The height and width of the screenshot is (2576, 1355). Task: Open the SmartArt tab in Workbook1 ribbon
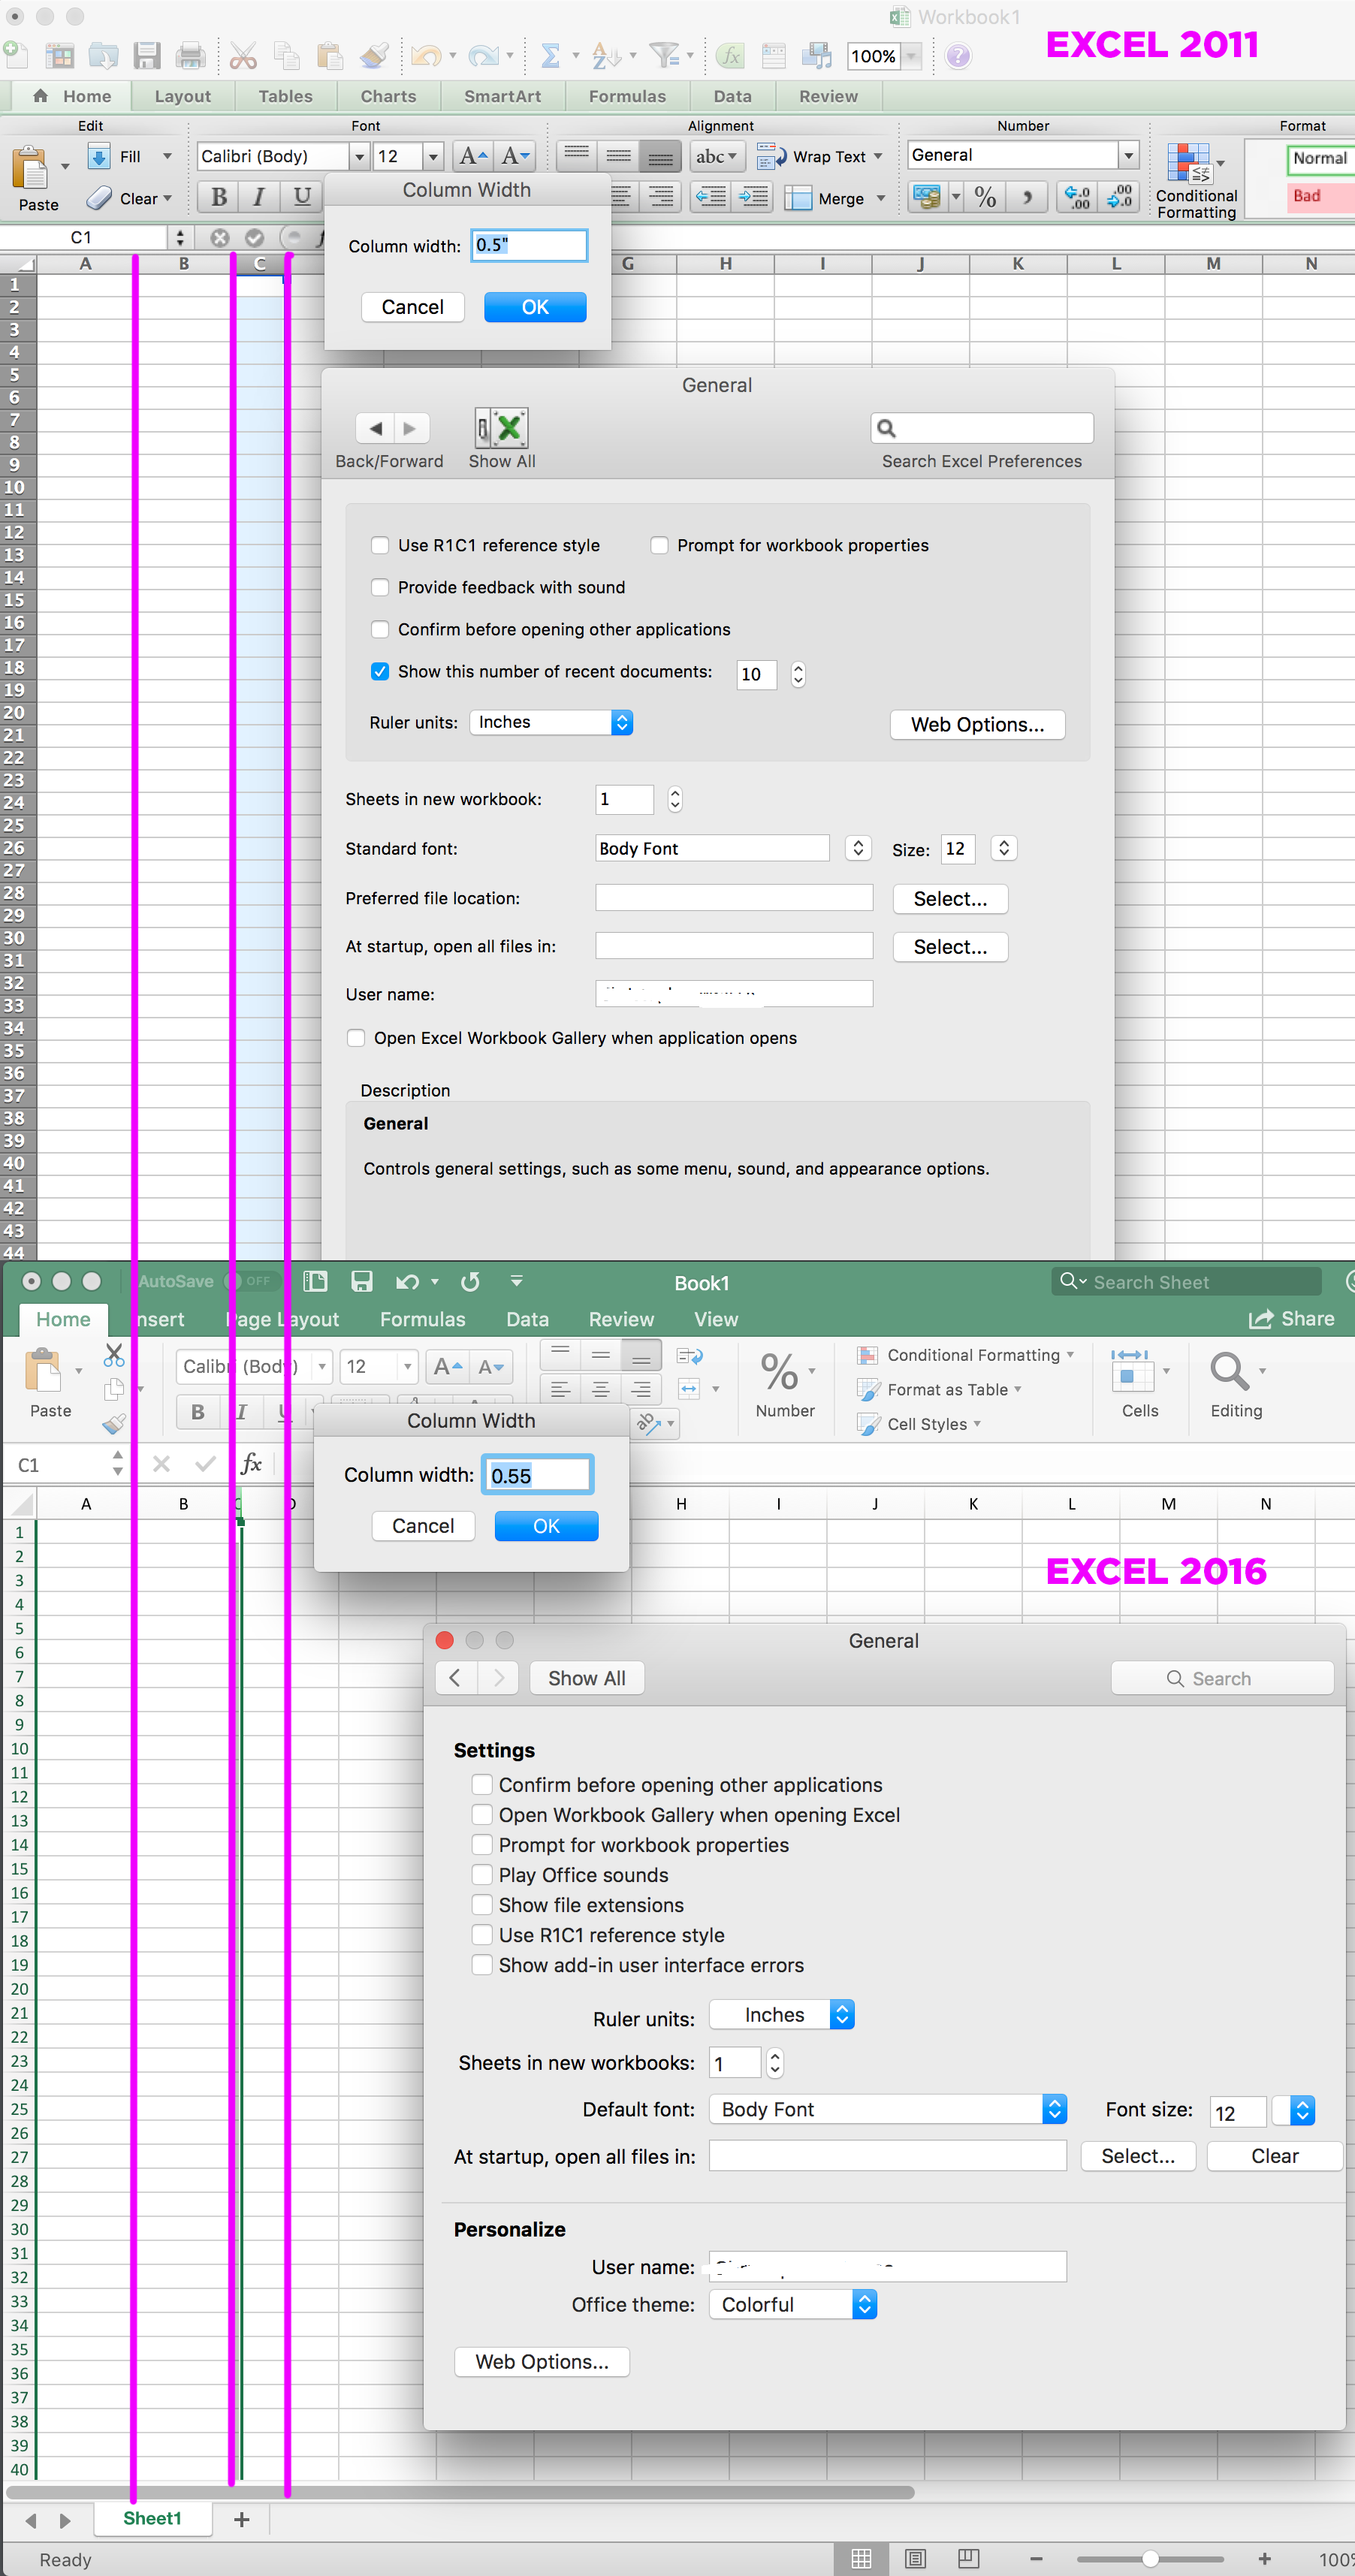[502, 96]
